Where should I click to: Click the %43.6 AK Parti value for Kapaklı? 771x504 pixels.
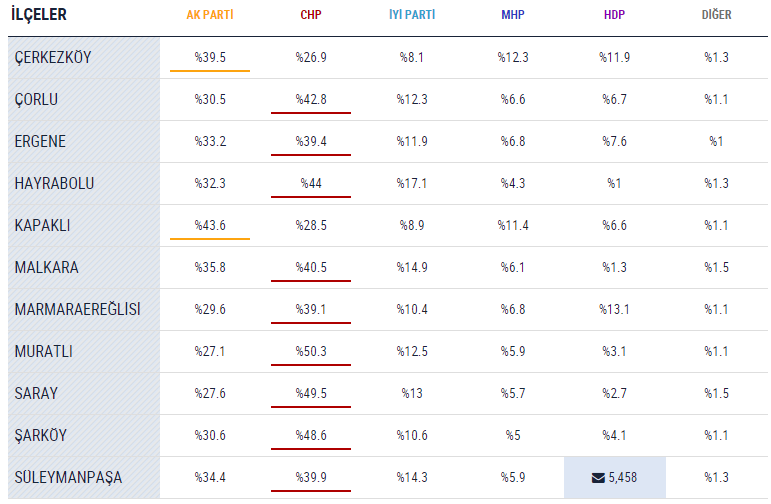click(210, 226)
